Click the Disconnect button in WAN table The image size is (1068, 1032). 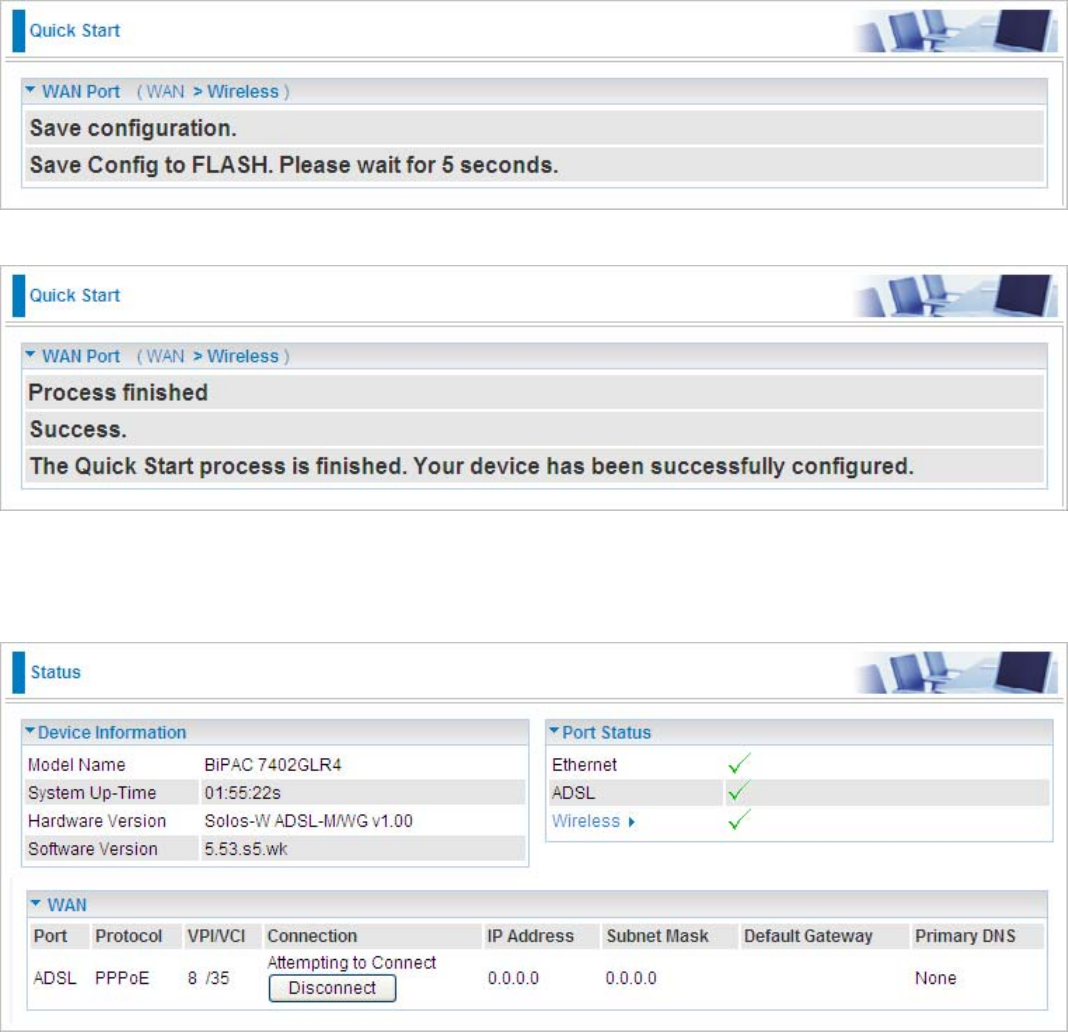coord(332,988)
